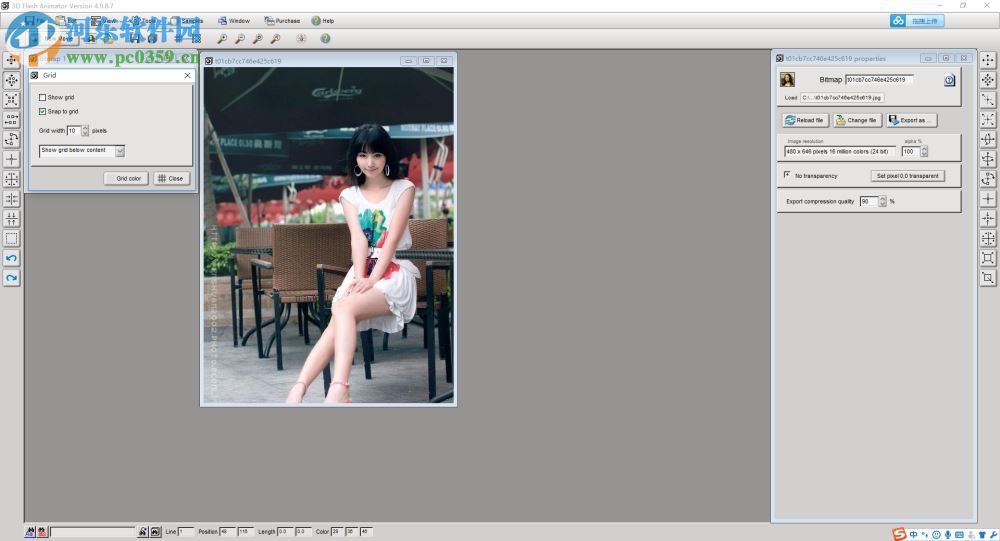
Task: Click the Bitmap name input field
Action: (879, 80)
